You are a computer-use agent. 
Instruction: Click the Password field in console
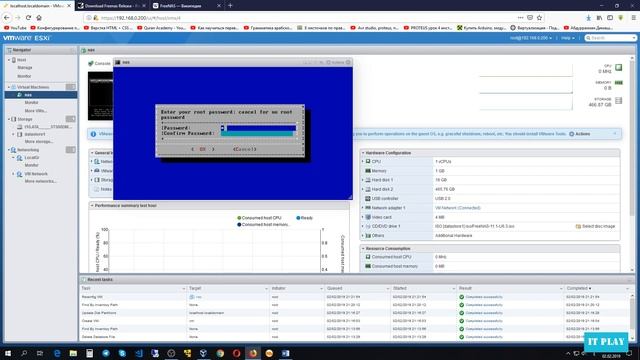pos(258,128)
